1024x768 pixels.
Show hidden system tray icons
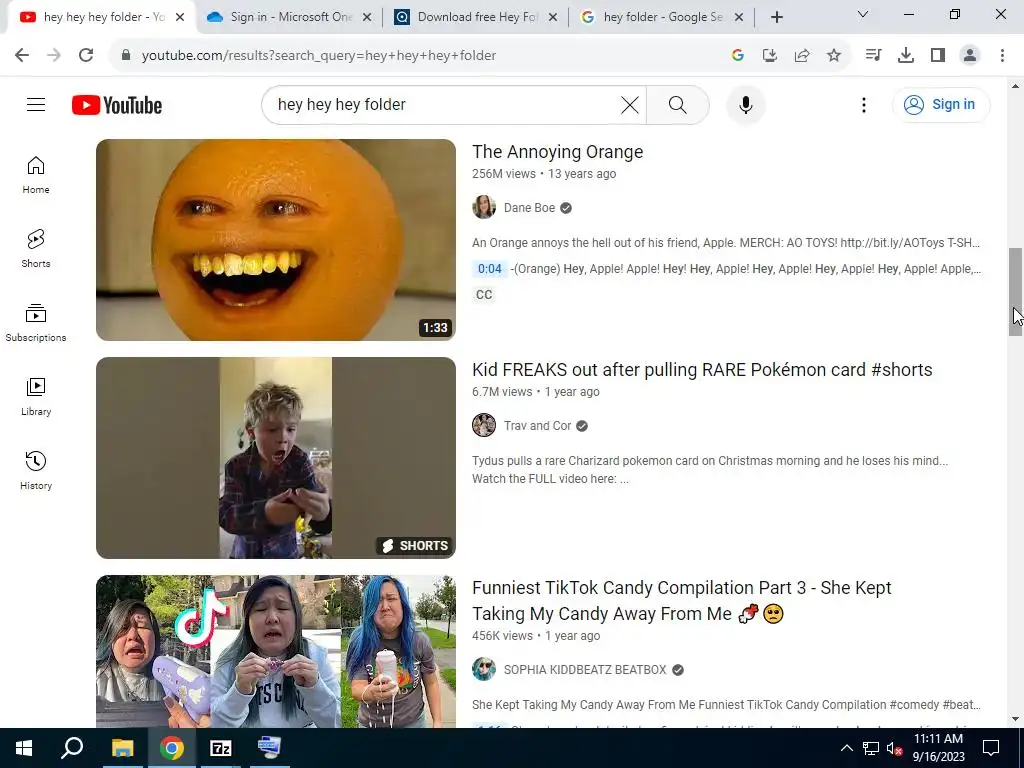[x=846, y=748]
